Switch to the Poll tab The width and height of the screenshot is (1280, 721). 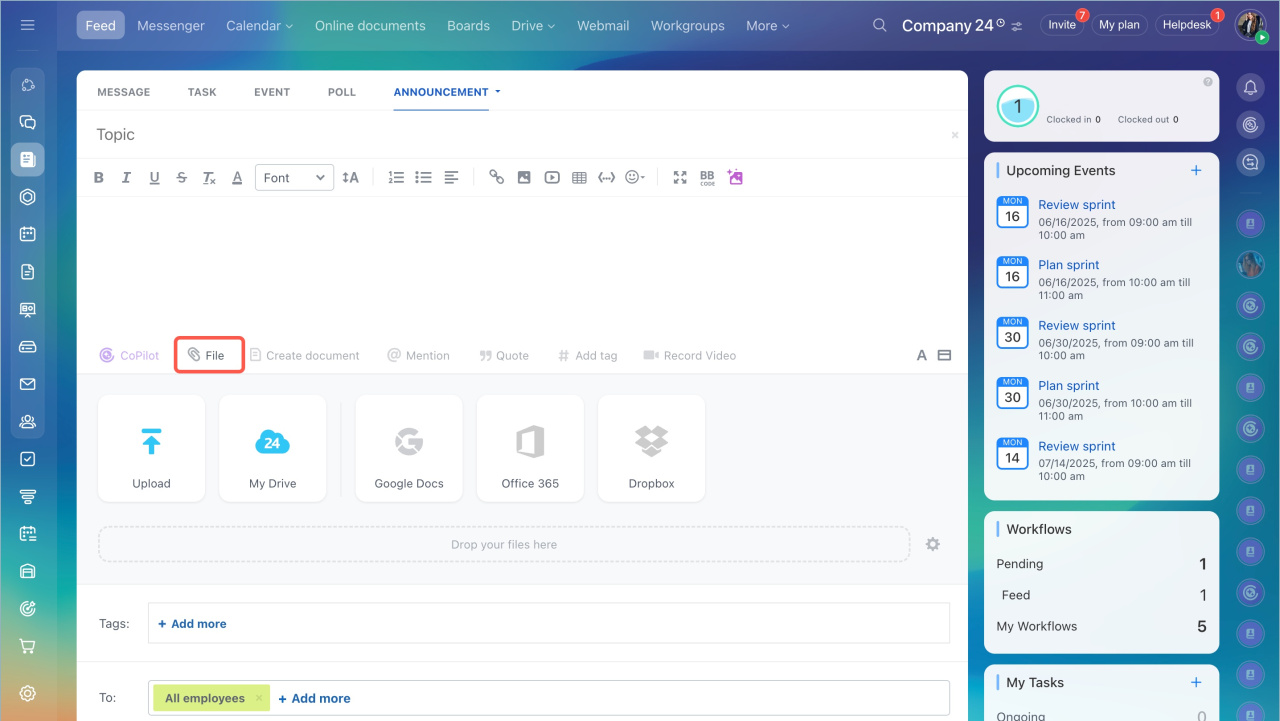[x=341, y=92]
